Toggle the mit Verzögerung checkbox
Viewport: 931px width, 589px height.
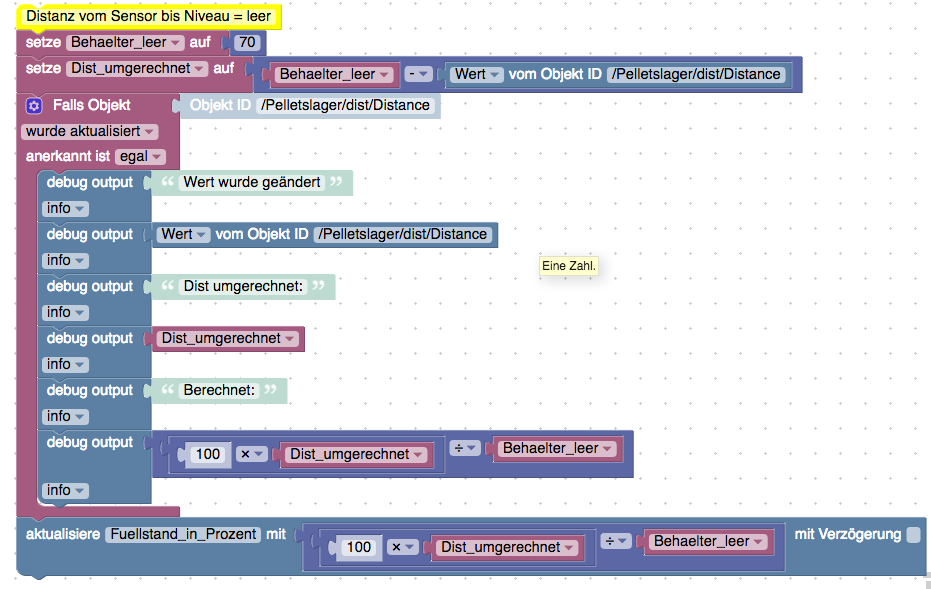[914, 534]
